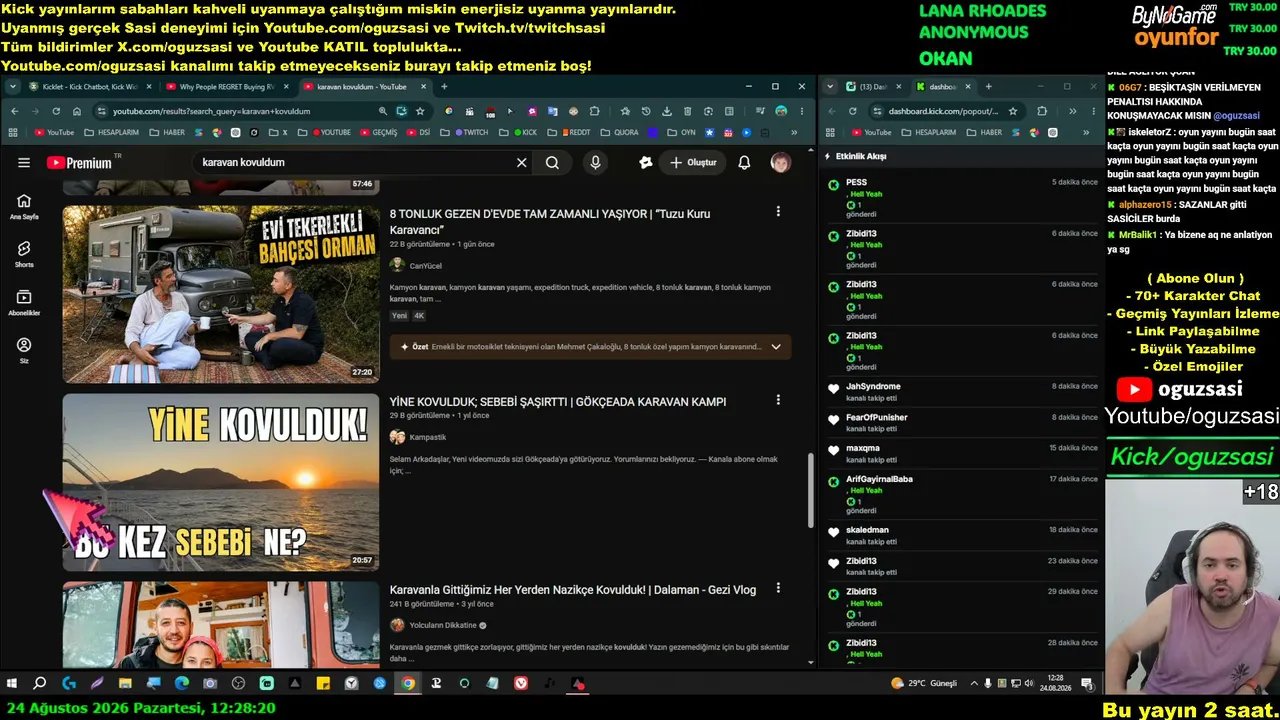The width and height of the screenshot is (1280, 720).
Task: Open the Siz page in YouTube sidebar
Action: (x=24, y=350)
